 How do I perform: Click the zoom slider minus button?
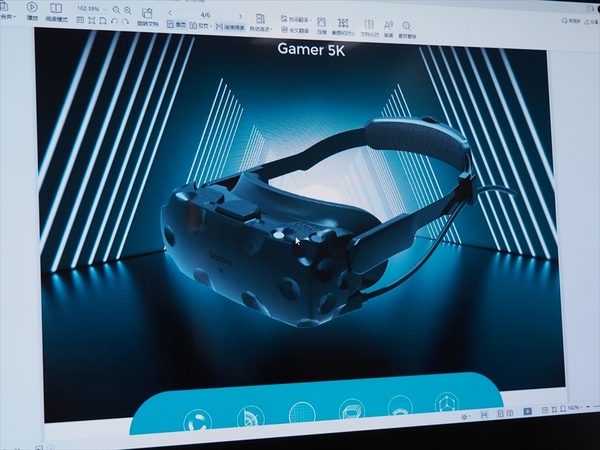(x=588, y=407)
